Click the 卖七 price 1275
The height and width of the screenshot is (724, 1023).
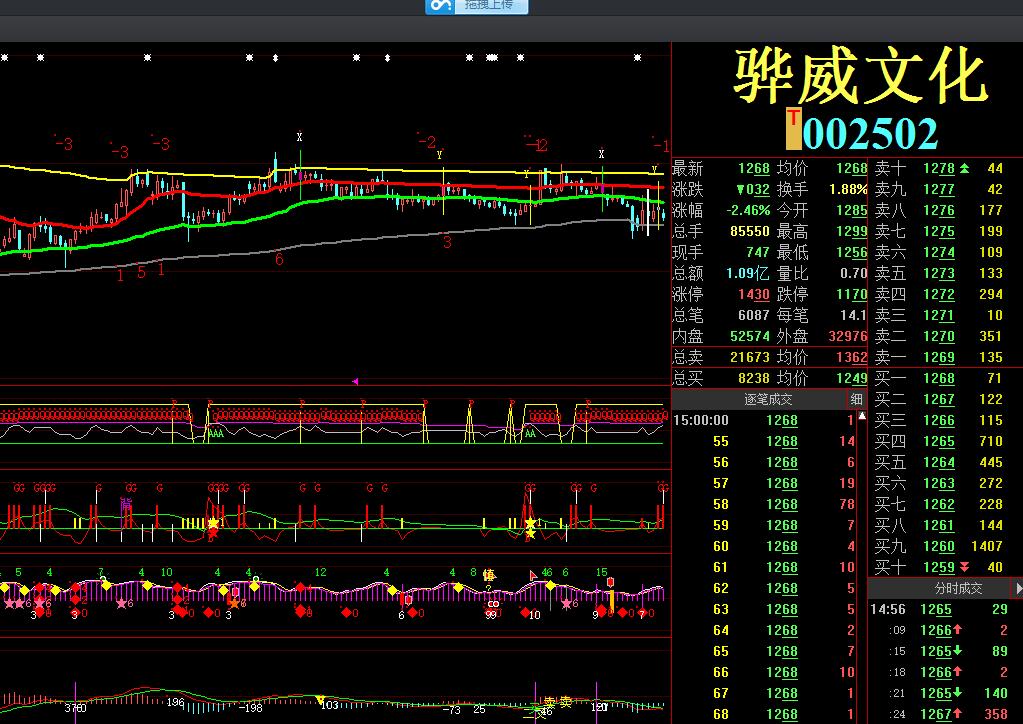click(939, 232)
